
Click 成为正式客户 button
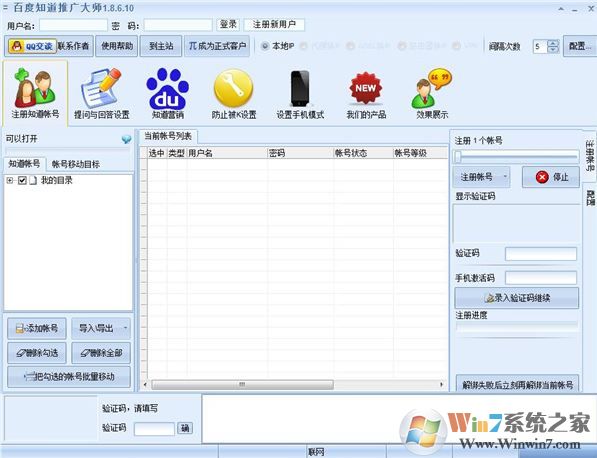tap(217, 46)
